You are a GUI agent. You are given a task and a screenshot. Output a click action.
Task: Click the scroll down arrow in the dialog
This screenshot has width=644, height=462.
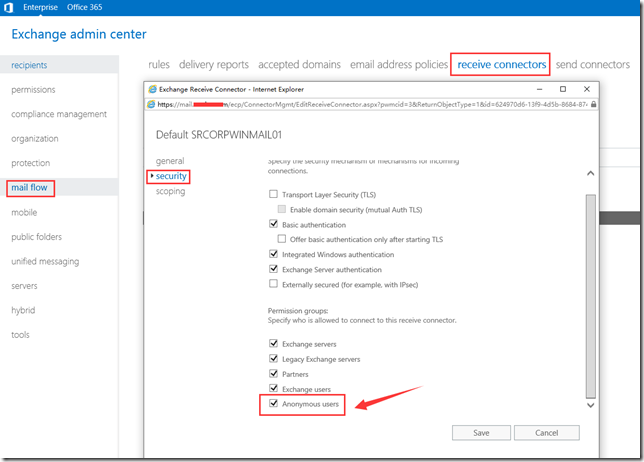[591, 405]
